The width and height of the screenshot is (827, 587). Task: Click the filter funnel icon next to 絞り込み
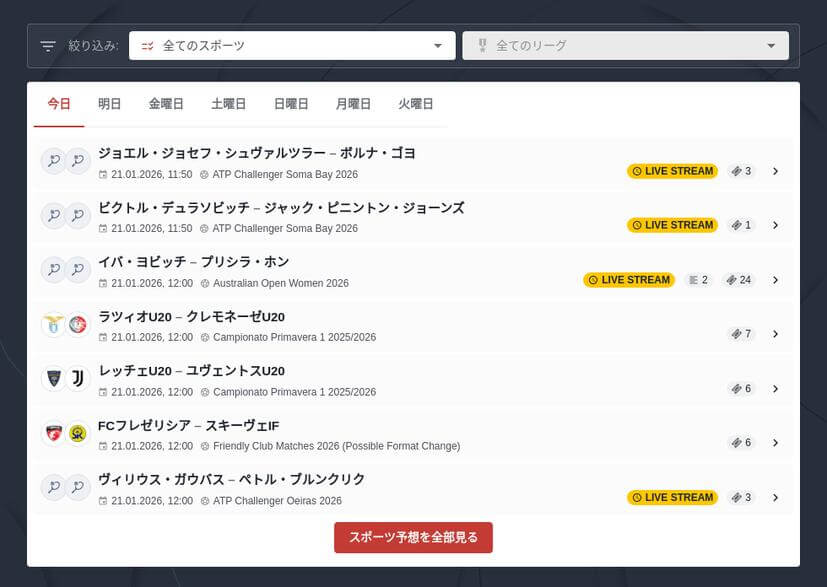[x=46, y=44]
